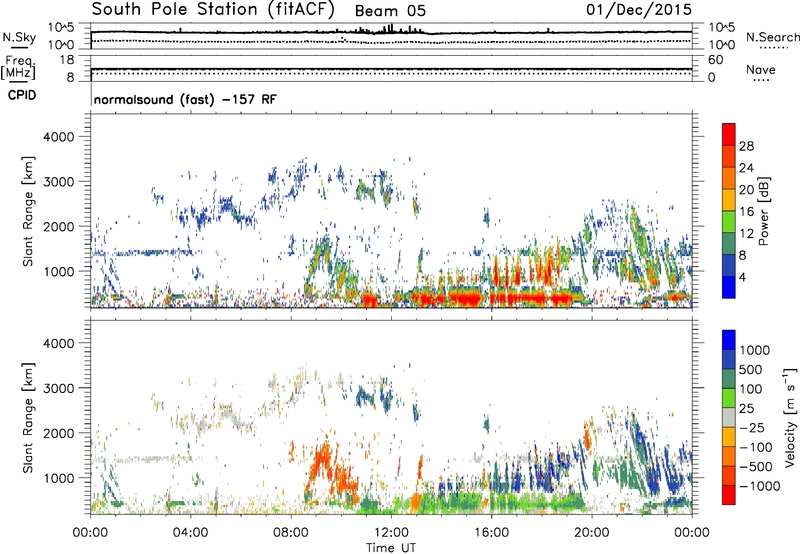Screen dimensions: 800x554
Task: Click '3000' on the power panel range axis
Action: tap(58, 182)
